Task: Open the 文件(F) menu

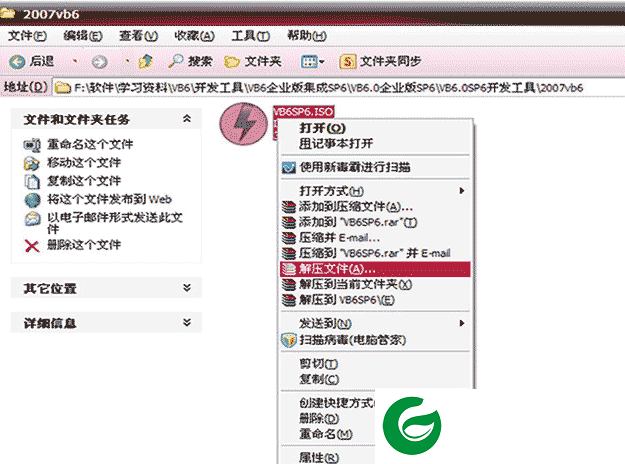Action: point(27,36)
